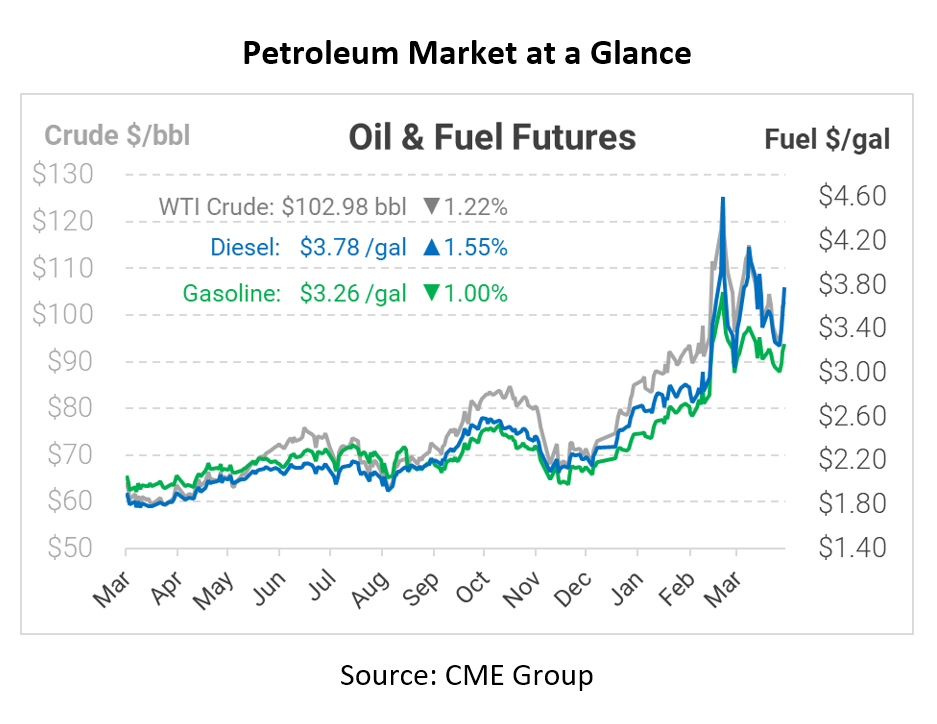Screen dimensions: 937x724
Task: Click the Oct month label on the x-axis
Action: click(x=470, y=588)
